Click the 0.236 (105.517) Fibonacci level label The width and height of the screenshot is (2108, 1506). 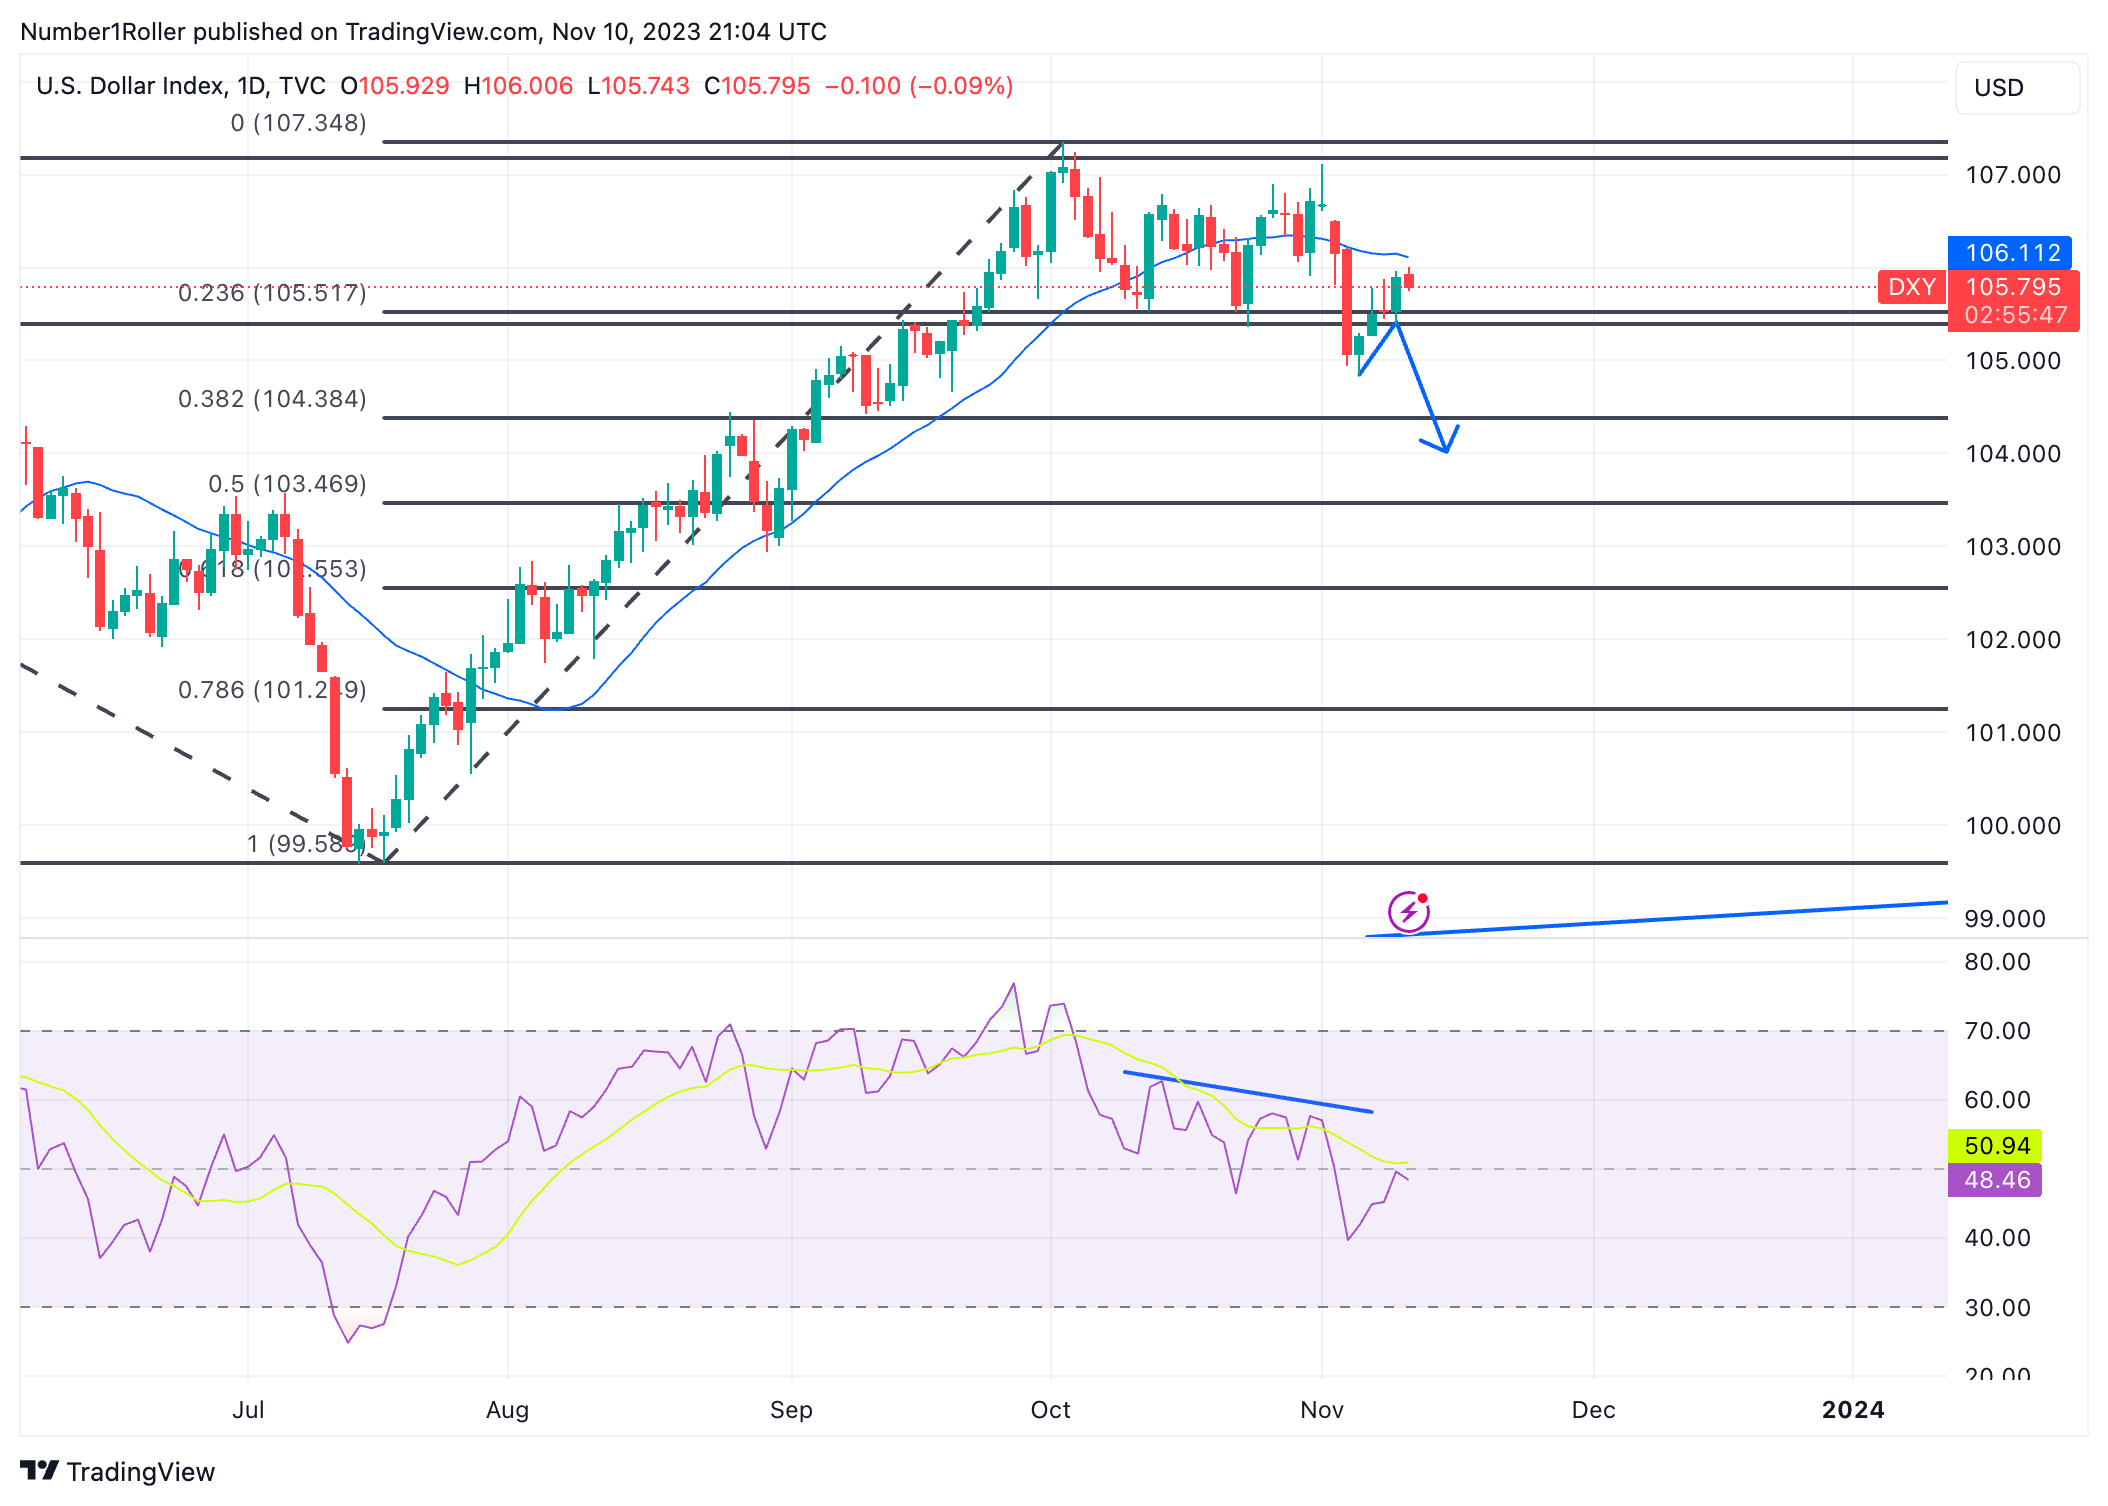click(272, 293)
